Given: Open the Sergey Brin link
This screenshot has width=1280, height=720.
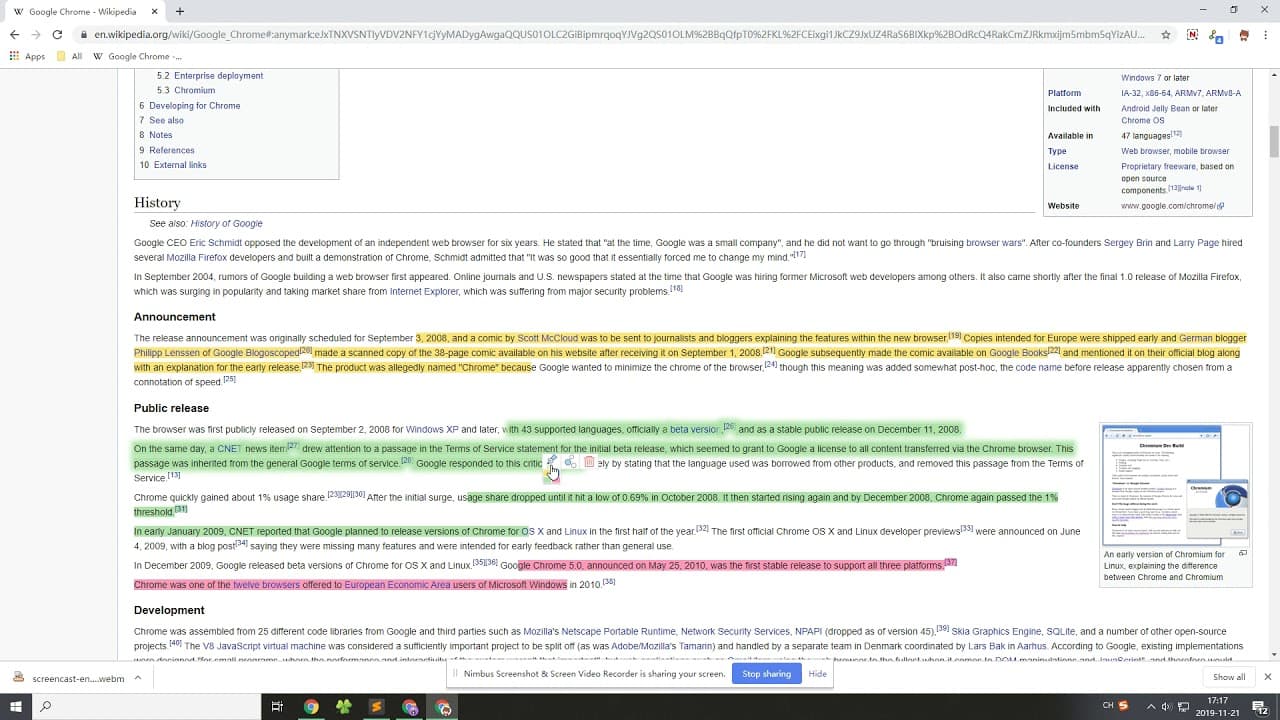Looking at the screenshot, I should click(1128, 243).
